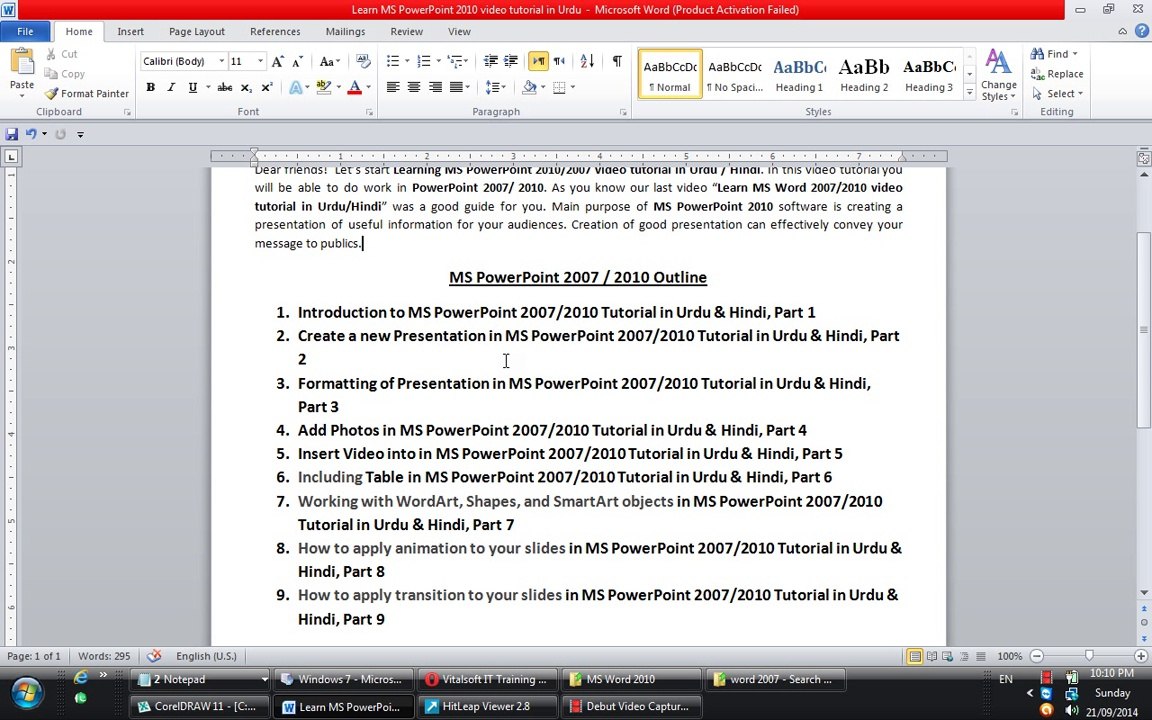Click Zoom Out minus button
Image resolution: width=1152 pixels, height=720 pixels.
click(1037, 656)
